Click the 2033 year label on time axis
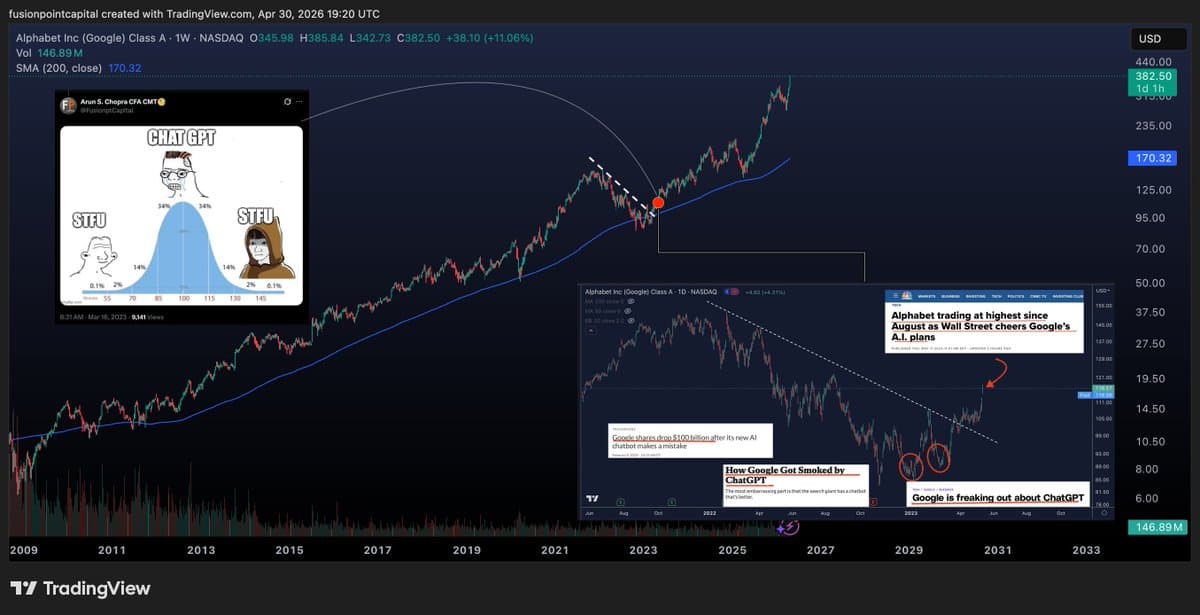This screenshot has width=1200, height=615. 1085,550
